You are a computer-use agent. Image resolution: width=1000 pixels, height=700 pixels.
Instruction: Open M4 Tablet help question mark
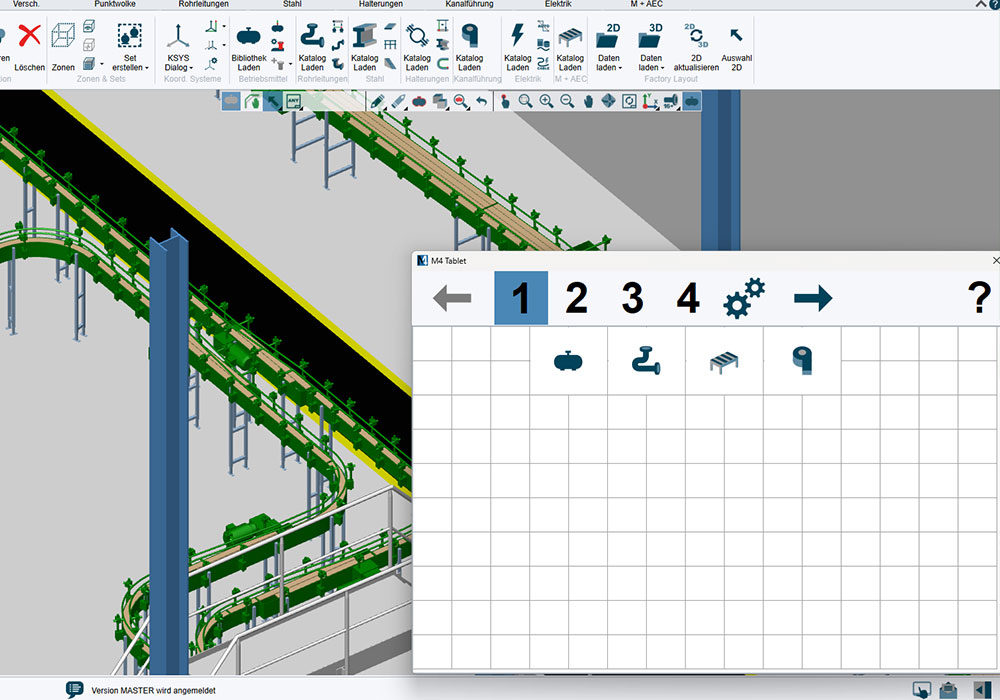pos(979,298)
